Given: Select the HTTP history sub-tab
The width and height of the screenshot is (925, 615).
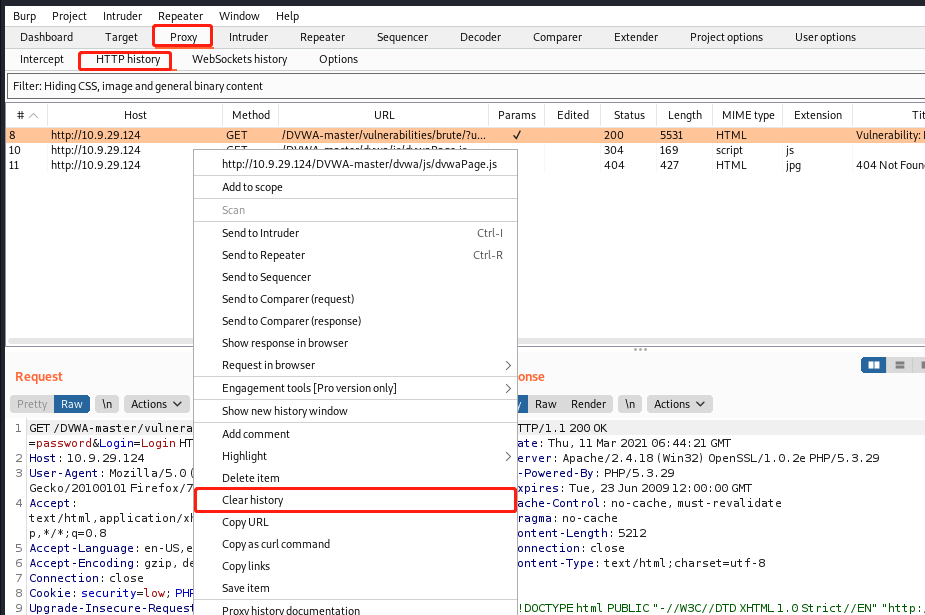Looking at the screenshot, I should pos(127,60).
